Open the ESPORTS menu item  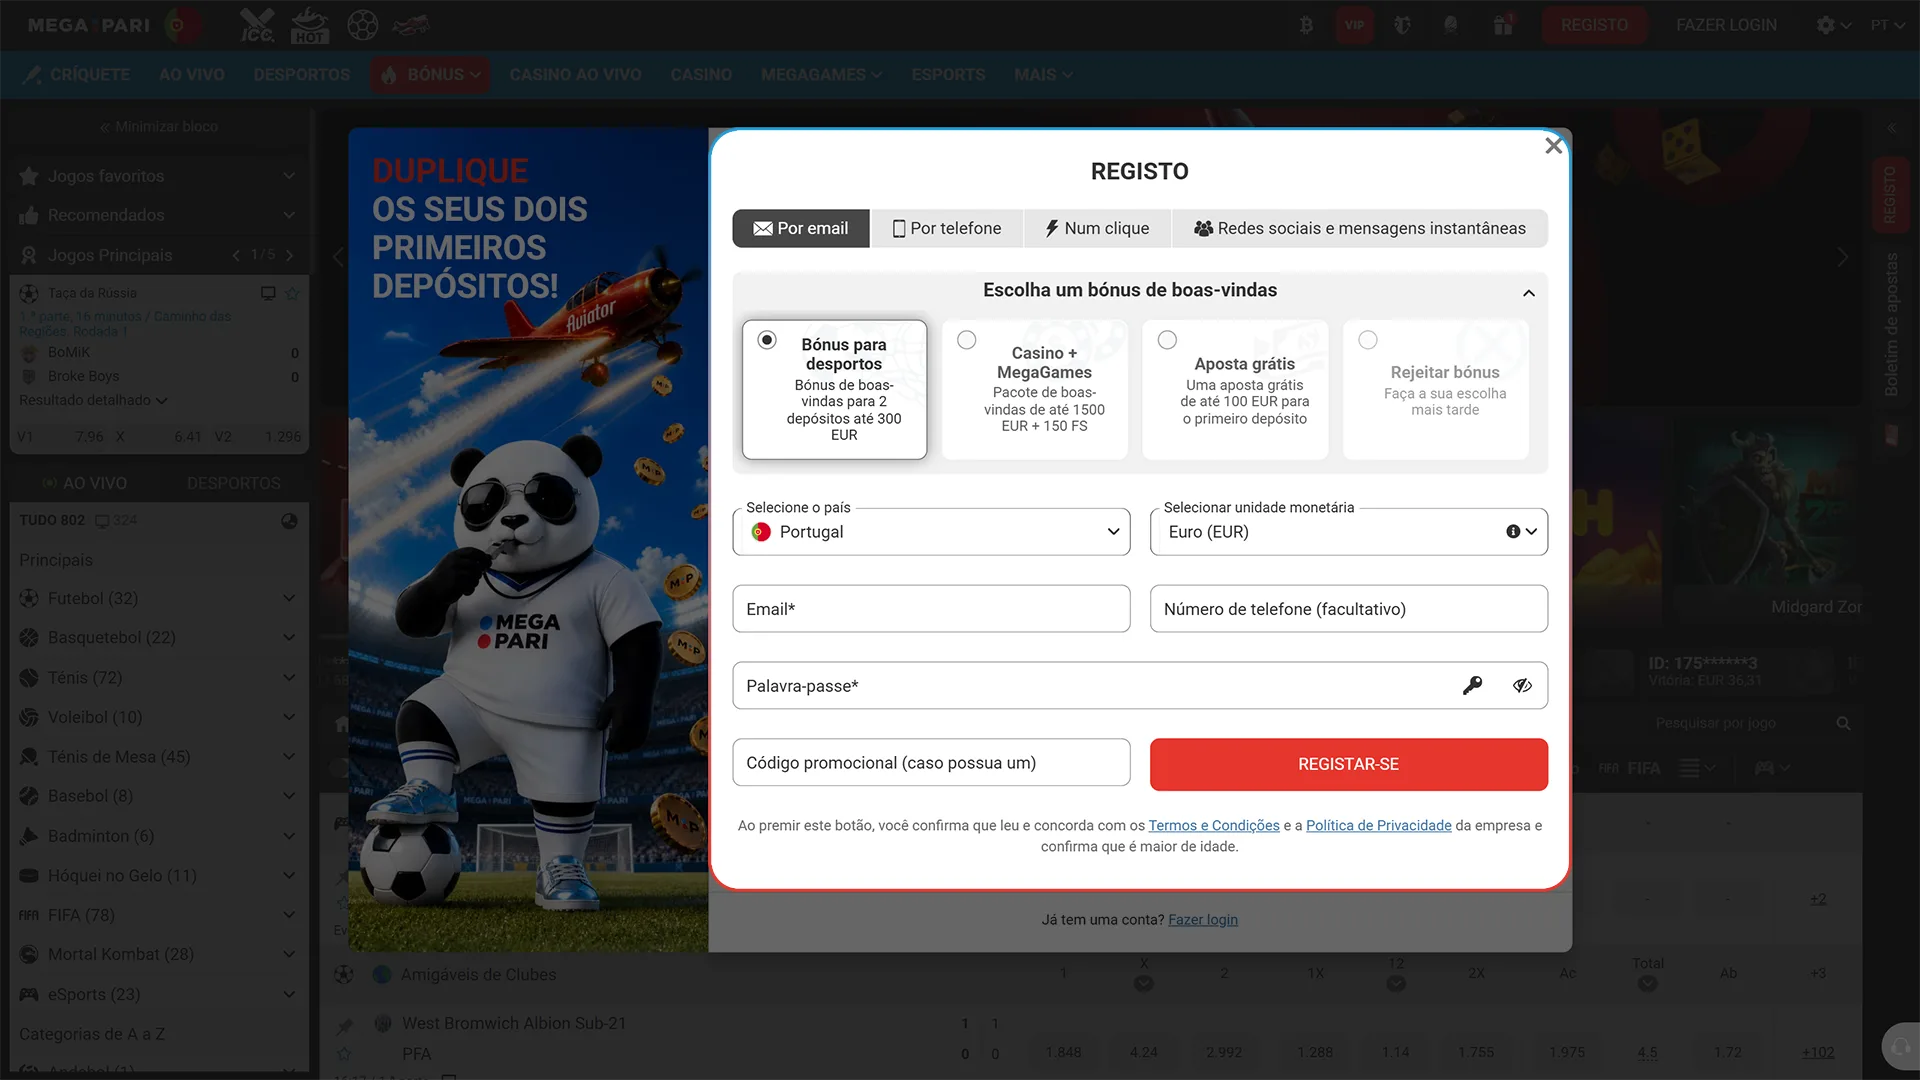[948, 75]
